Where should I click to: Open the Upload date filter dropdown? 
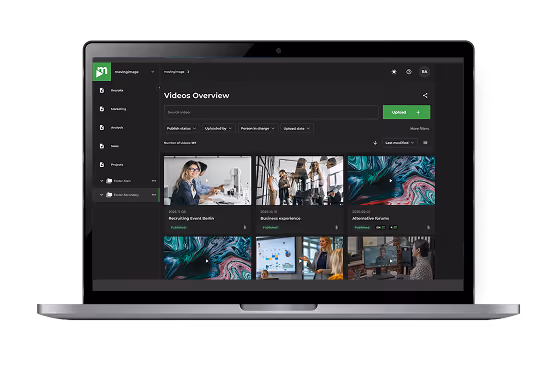297,128
